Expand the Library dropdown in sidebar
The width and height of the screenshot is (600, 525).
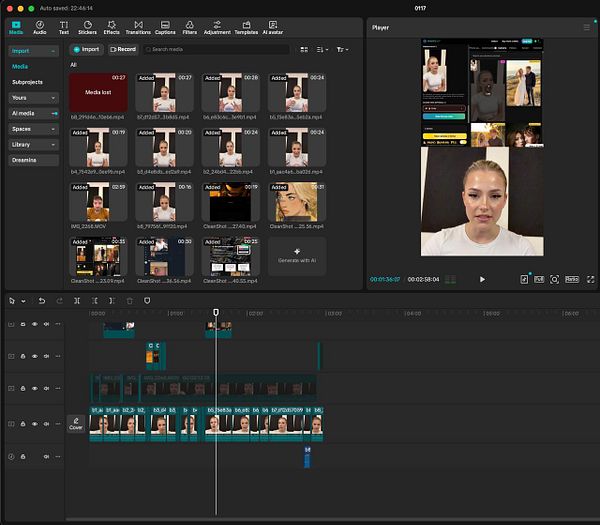click(33, 144)
